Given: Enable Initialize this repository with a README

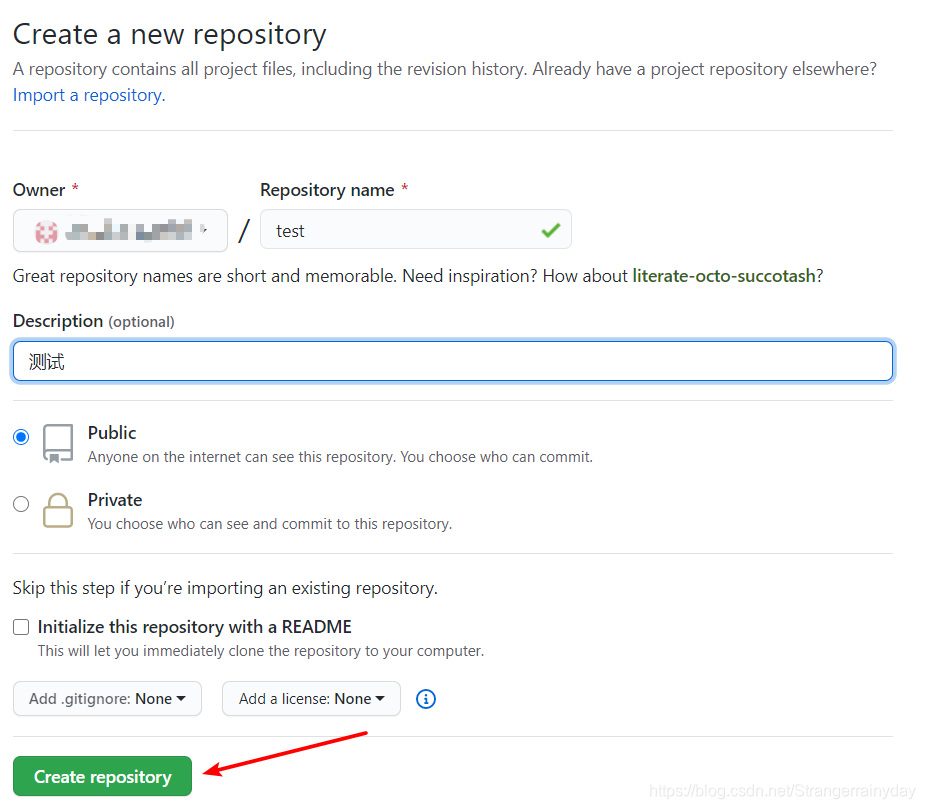Looking at the screenshot, I should 21,627.
